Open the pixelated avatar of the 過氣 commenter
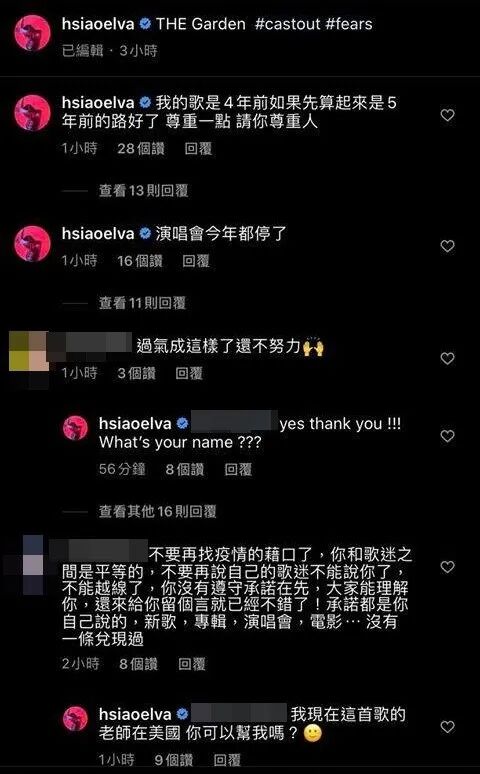The width and height of the screenshot is (480, 774). tap(29, 359)
